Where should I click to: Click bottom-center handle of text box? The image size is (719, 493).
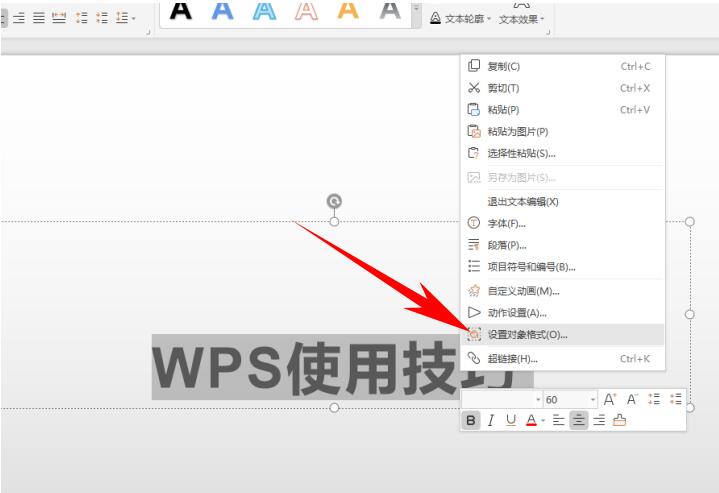coord(334,407)
